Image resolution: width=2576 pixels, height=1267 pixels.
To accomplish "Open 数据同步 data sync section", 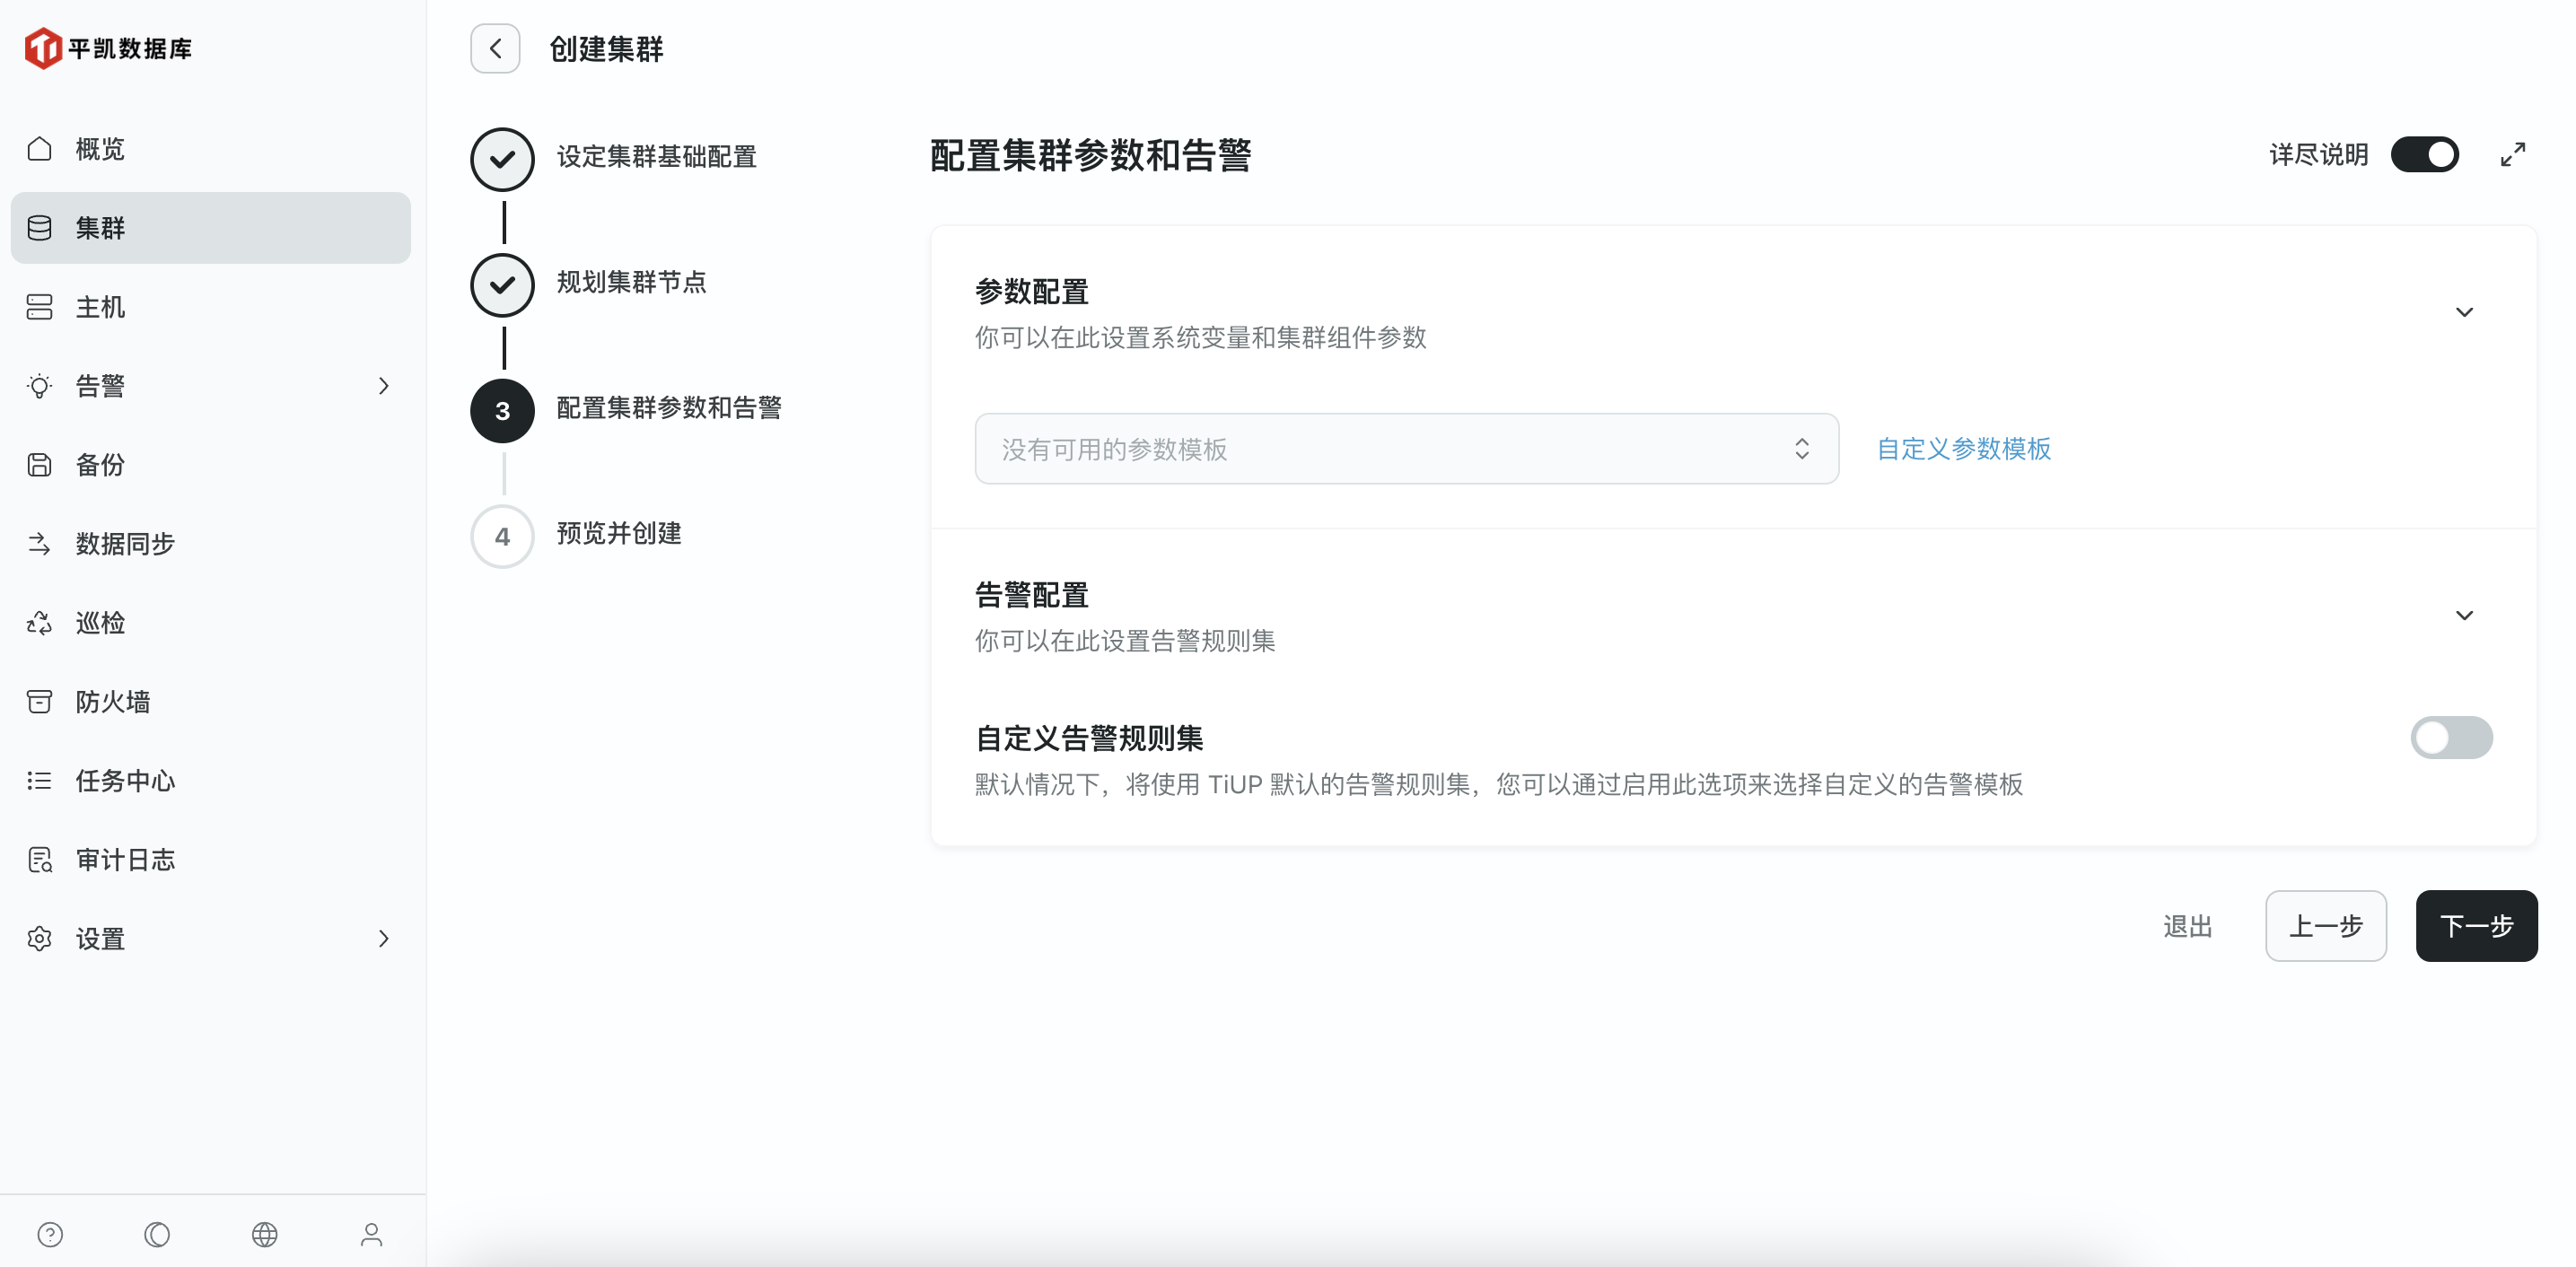I will tap(125, 543).
